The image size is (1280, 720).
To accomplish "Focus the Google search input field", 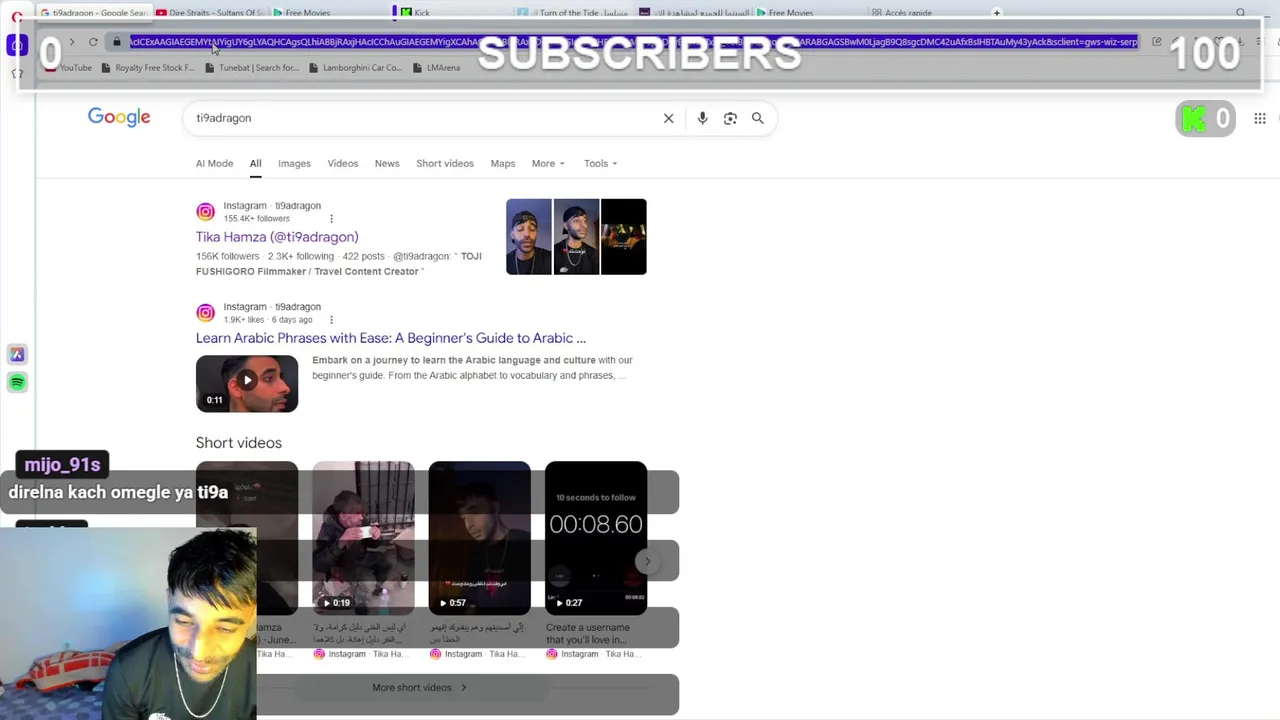I will pyautogui.click(x=425, y=118).
